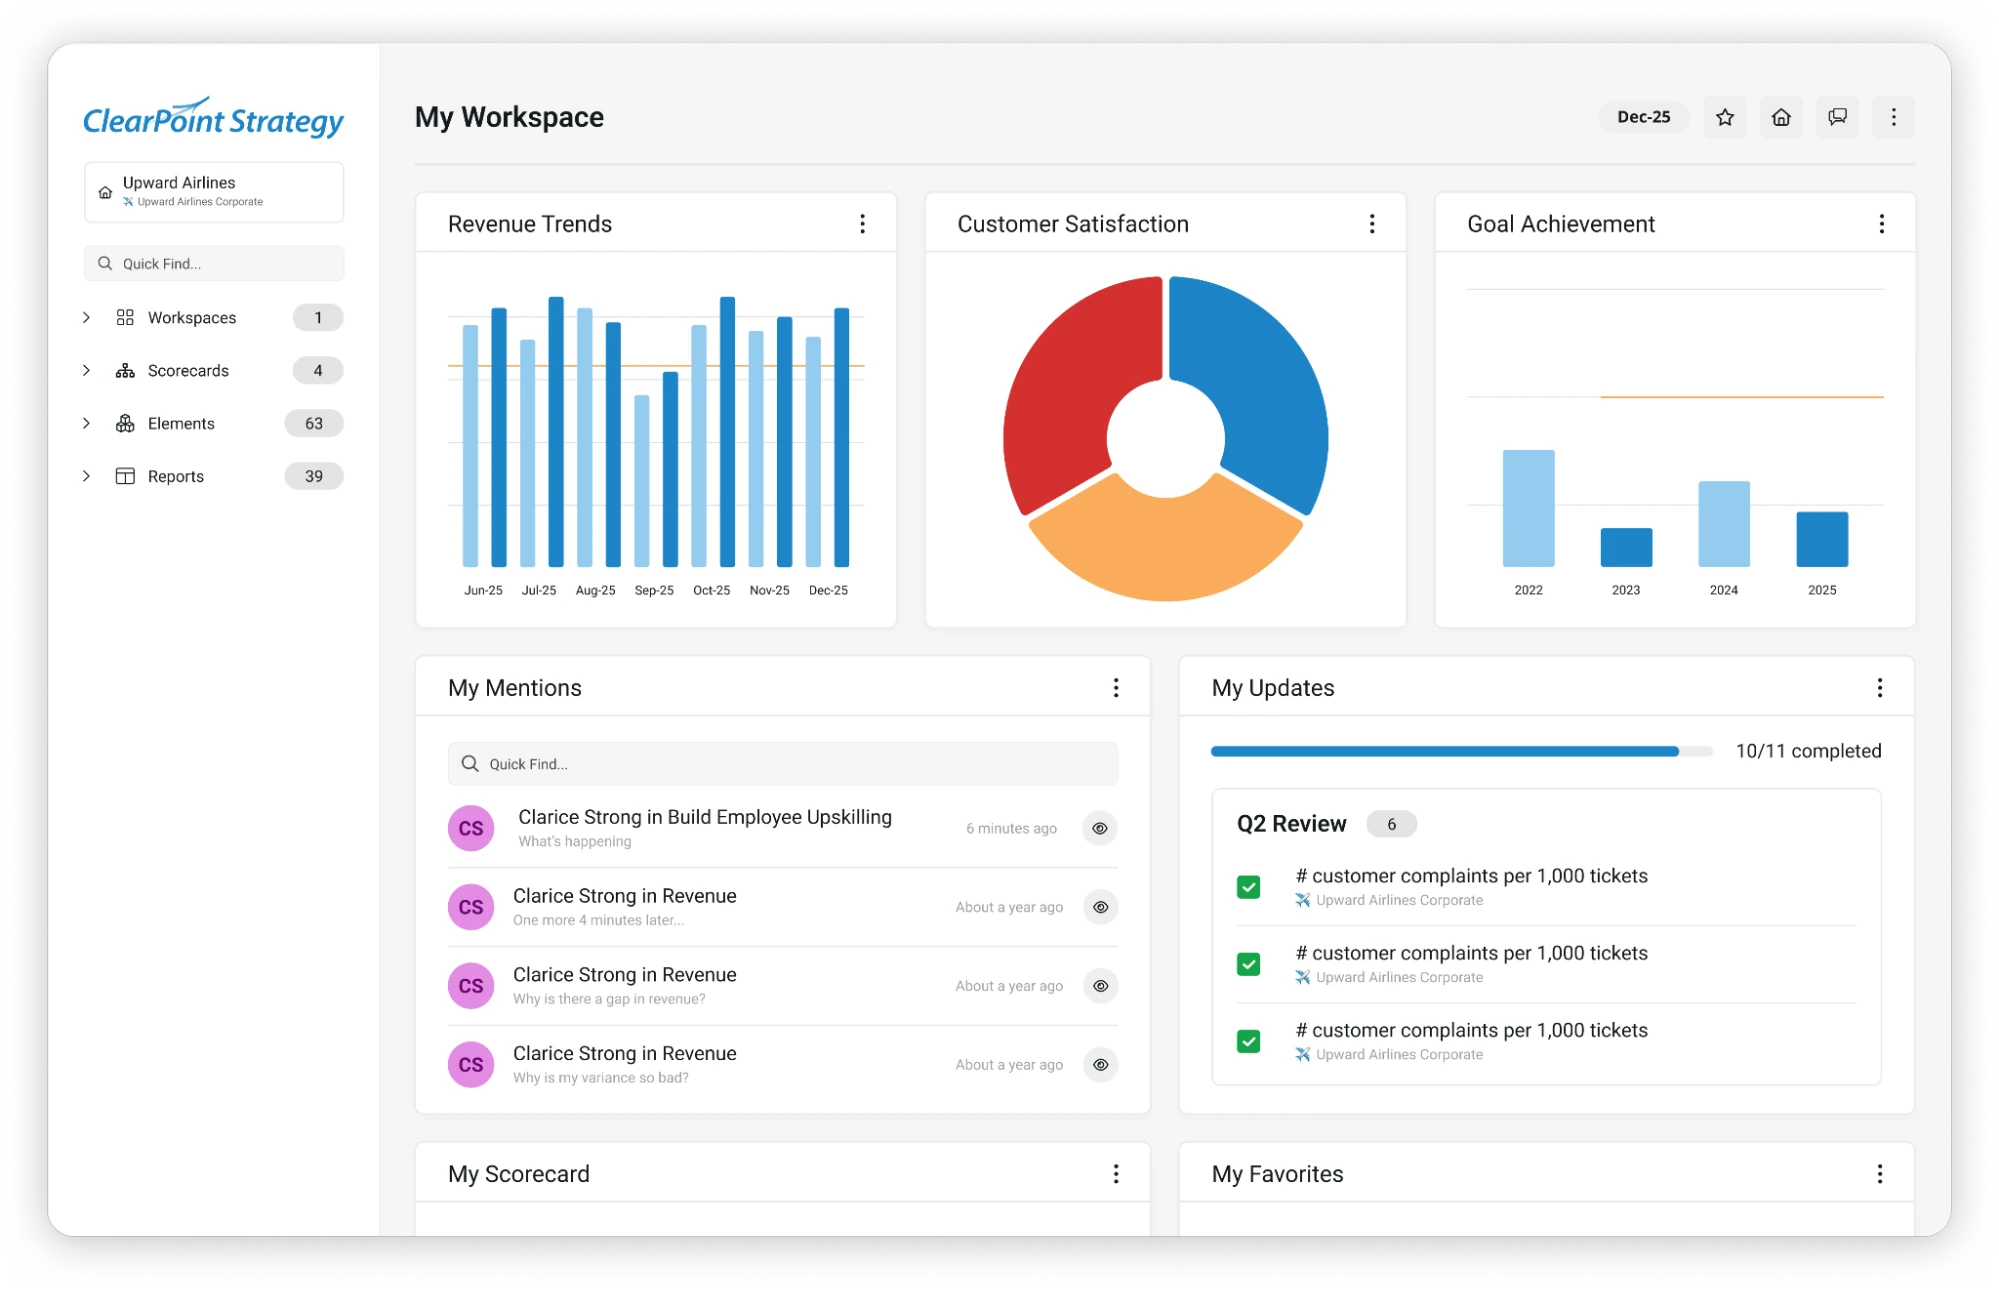This screenshot has height=1290, width=1999.
Task: Open the comments chat icon in header
Action: pos(1837,117)
